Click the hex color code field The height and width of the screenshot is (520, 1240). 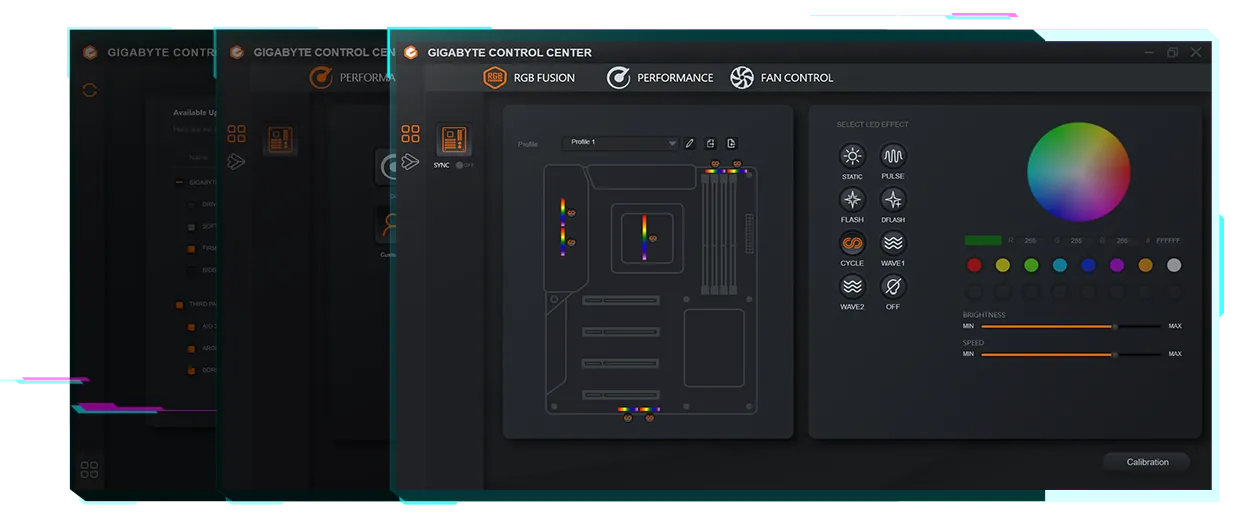pos(1167,241)
